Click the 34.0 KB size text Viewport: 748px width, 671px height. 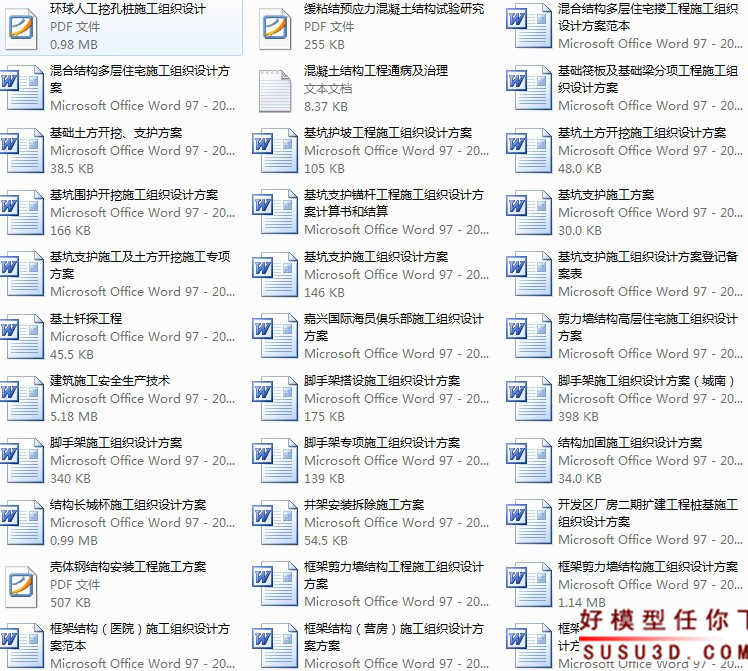(x=580, y=478)
